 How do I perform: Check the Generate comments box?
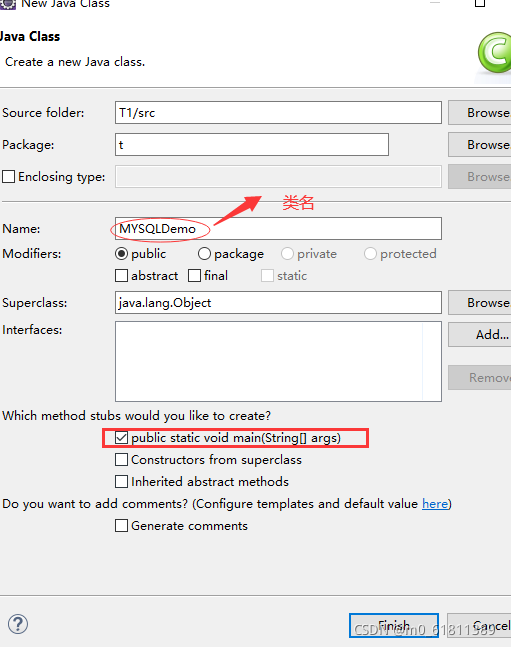pos(121,526)
